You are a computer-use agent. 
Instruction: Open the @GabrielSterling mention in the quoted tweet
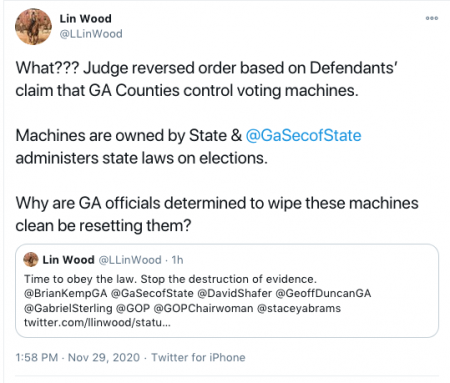pyautogui.click(x=68, y=308)
